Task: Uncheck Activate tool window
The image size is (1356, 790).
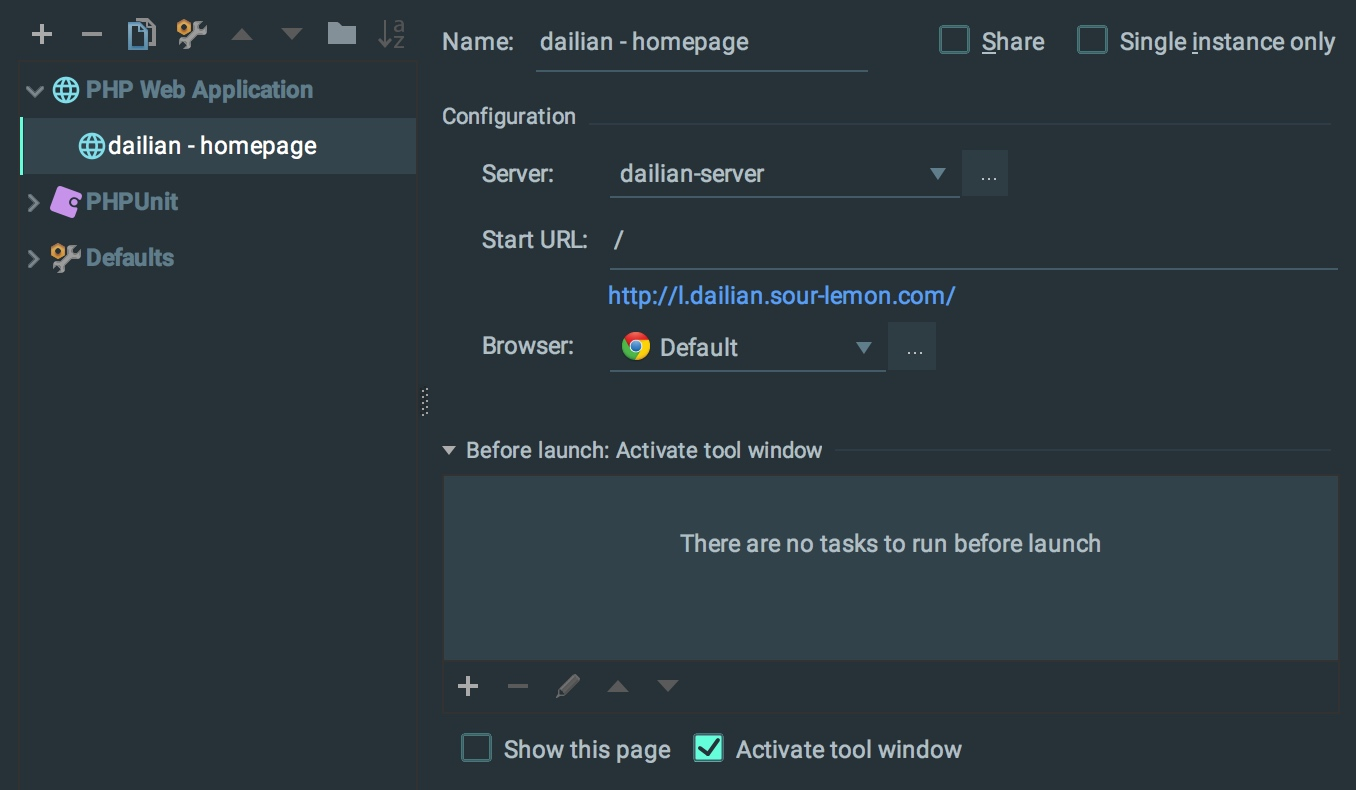Action: coord(708,749)
